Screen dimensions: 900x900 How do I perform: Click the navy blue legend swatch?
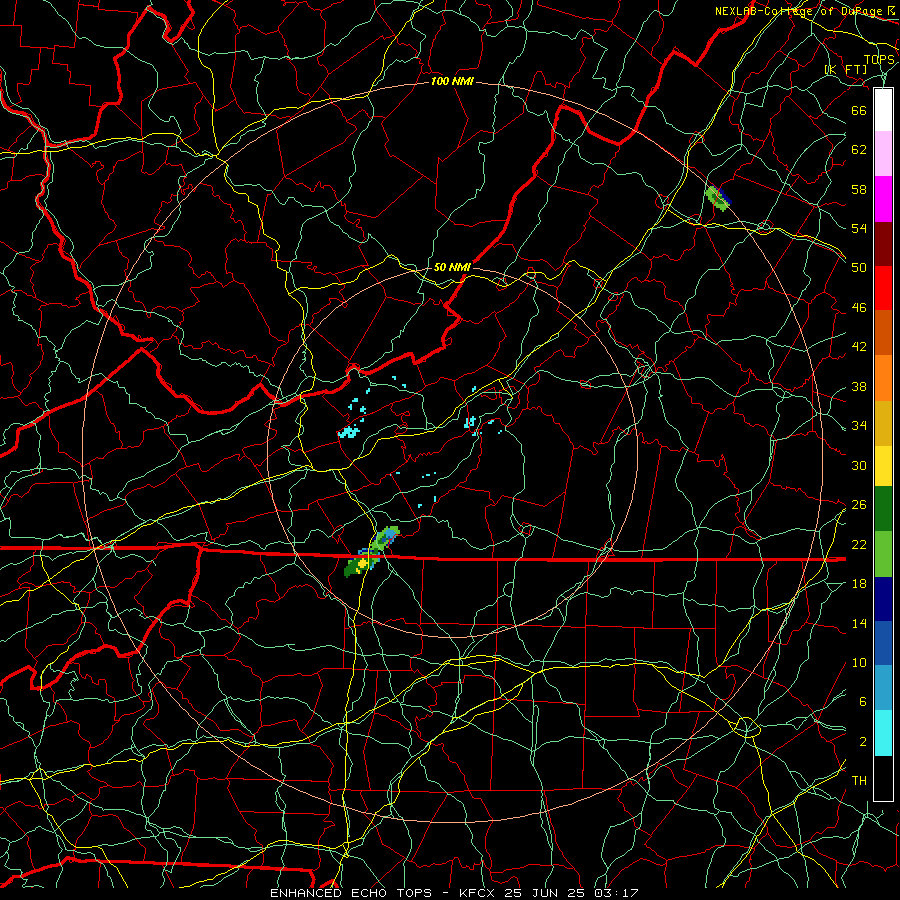(883, 599)
